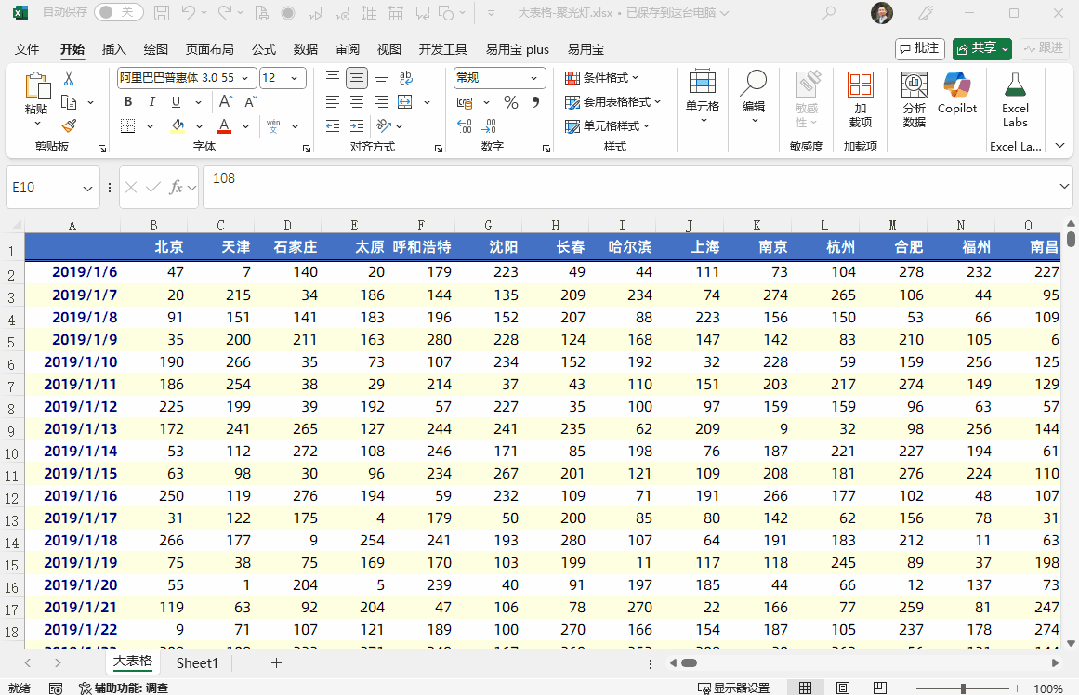This screenshot has width=1079, height=695.
Task: Click the Paste clipboard icon
Action: pyautogui.click(x=36, y=86)
